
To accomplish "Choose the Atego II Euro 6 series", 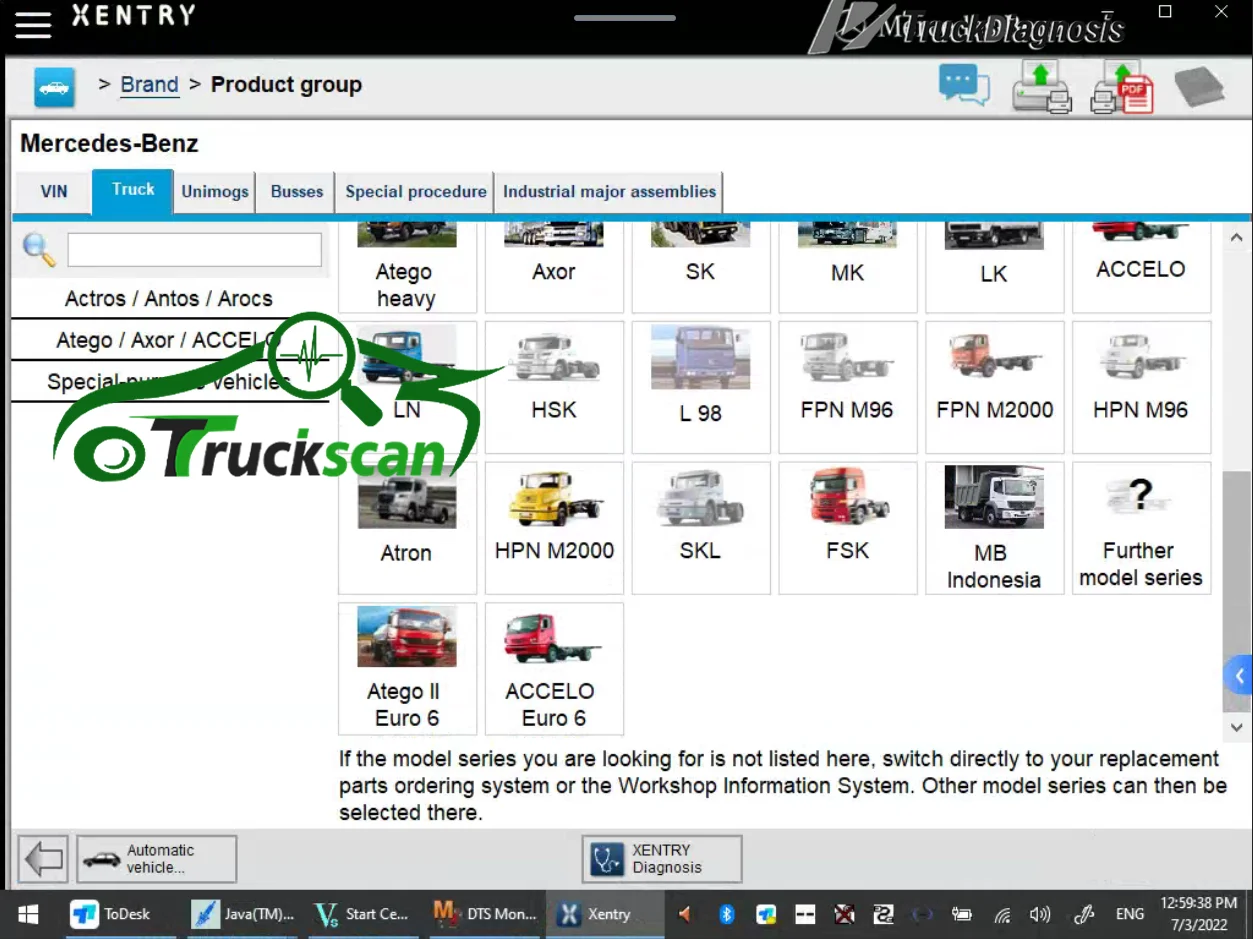I will pyautogui.click(x=406, y=669).
